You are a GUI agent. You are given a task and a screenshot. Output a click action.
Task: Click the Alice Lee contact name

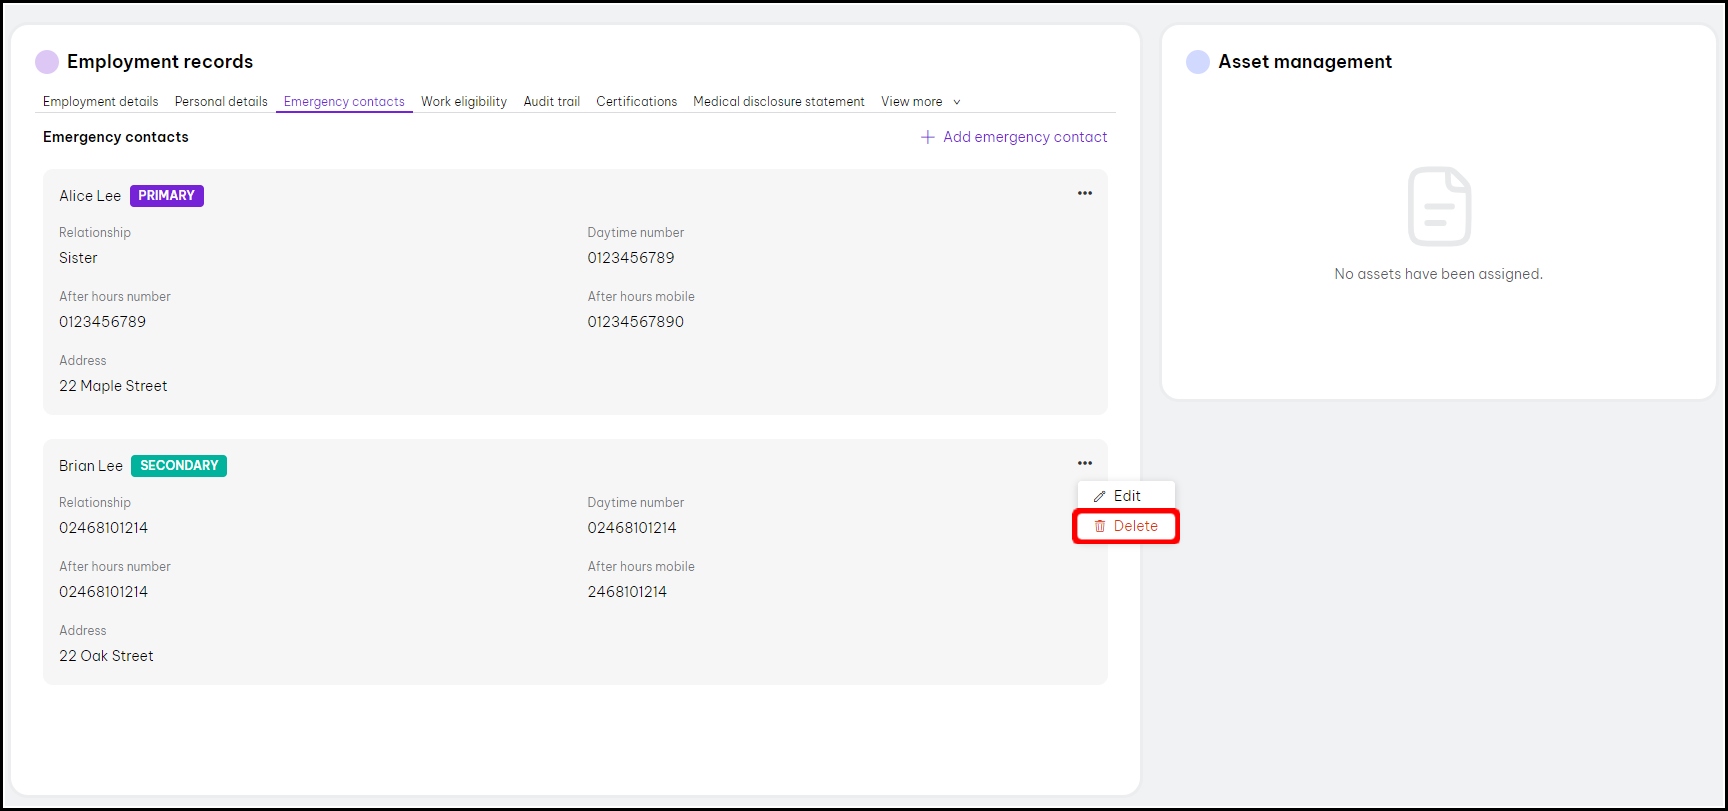(x=90, y=196)
